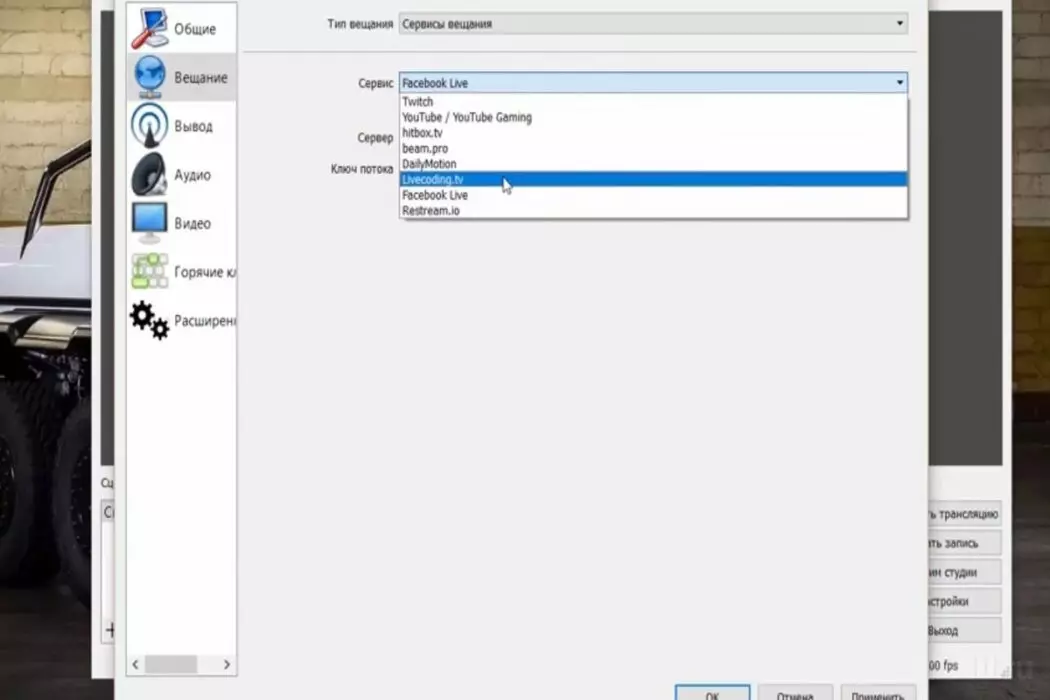The height and width of the screenshot is (700, 1050).
Task: Click the Вещание label in sidebar
Action: click(x=201, y=78)
